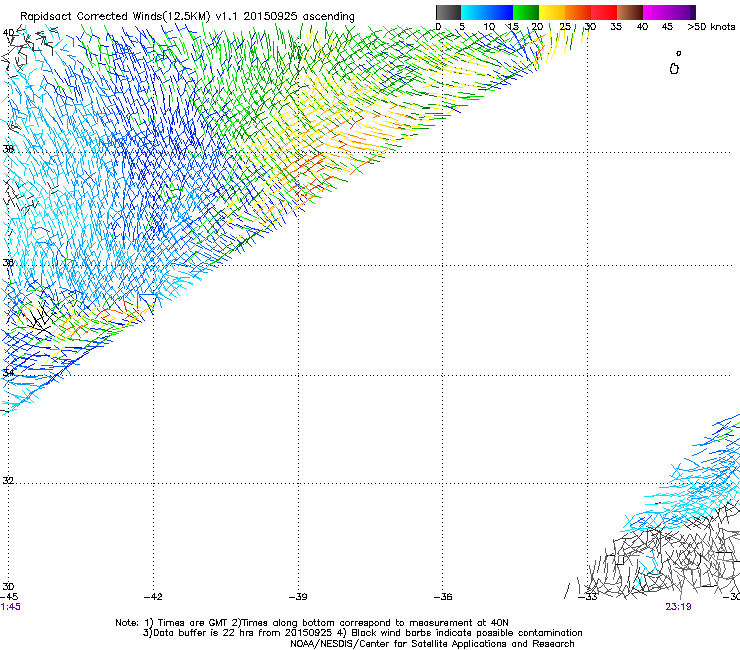Click the 'Times are GMT' note line
The width and height of the screenshot is (740, 650).
pos(312,623)
